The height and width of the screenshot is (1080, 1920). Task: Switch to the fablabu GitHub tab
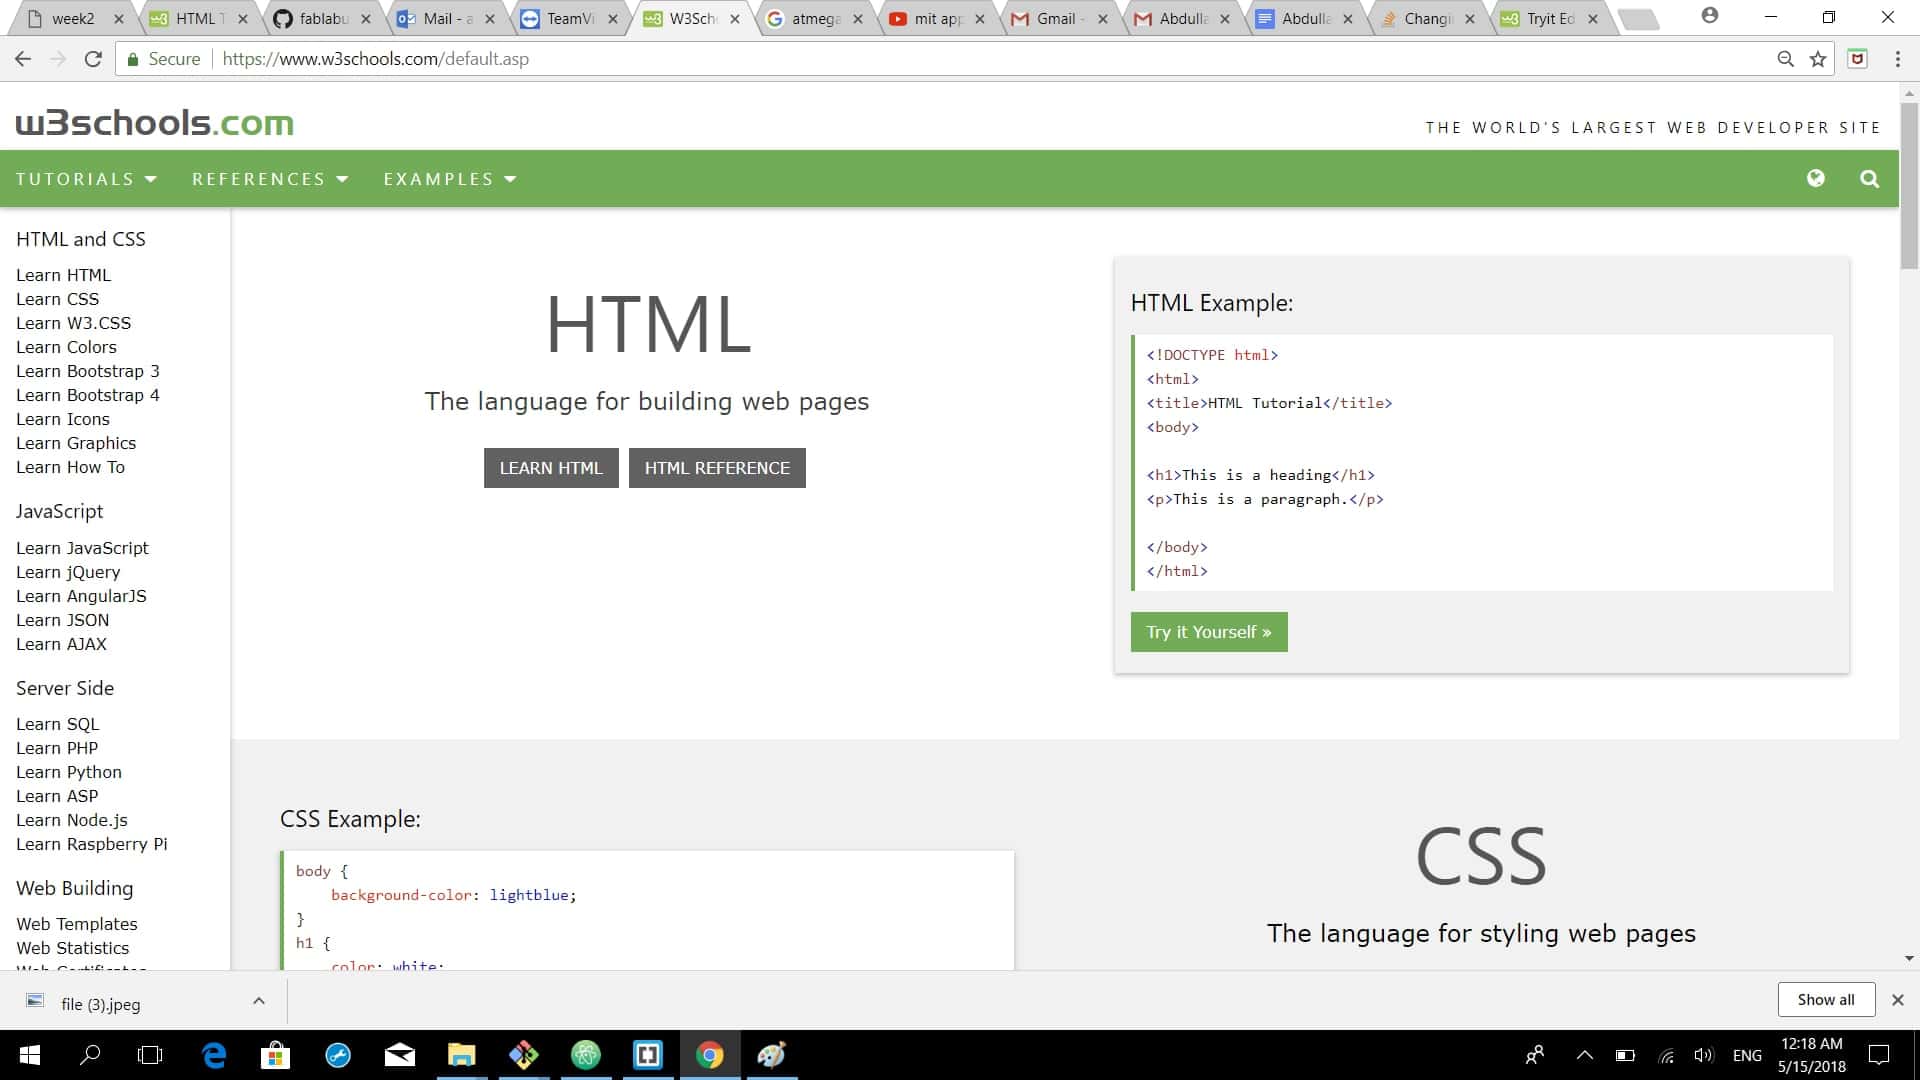tap(322, 18)
